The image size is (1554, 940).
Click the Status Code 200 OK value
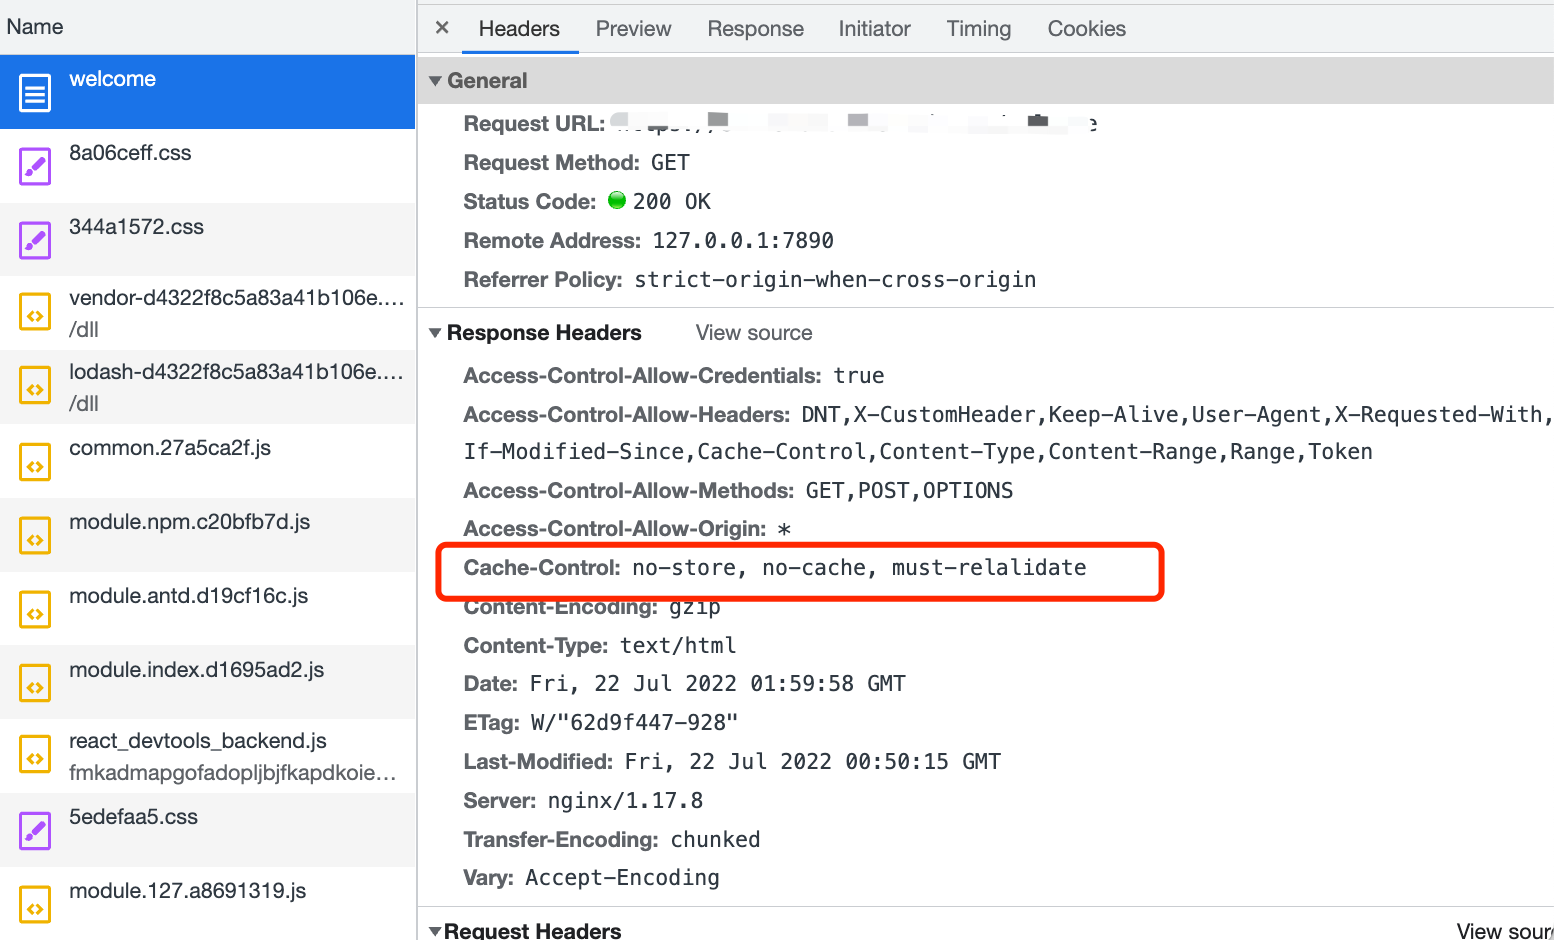click(671, 202)
